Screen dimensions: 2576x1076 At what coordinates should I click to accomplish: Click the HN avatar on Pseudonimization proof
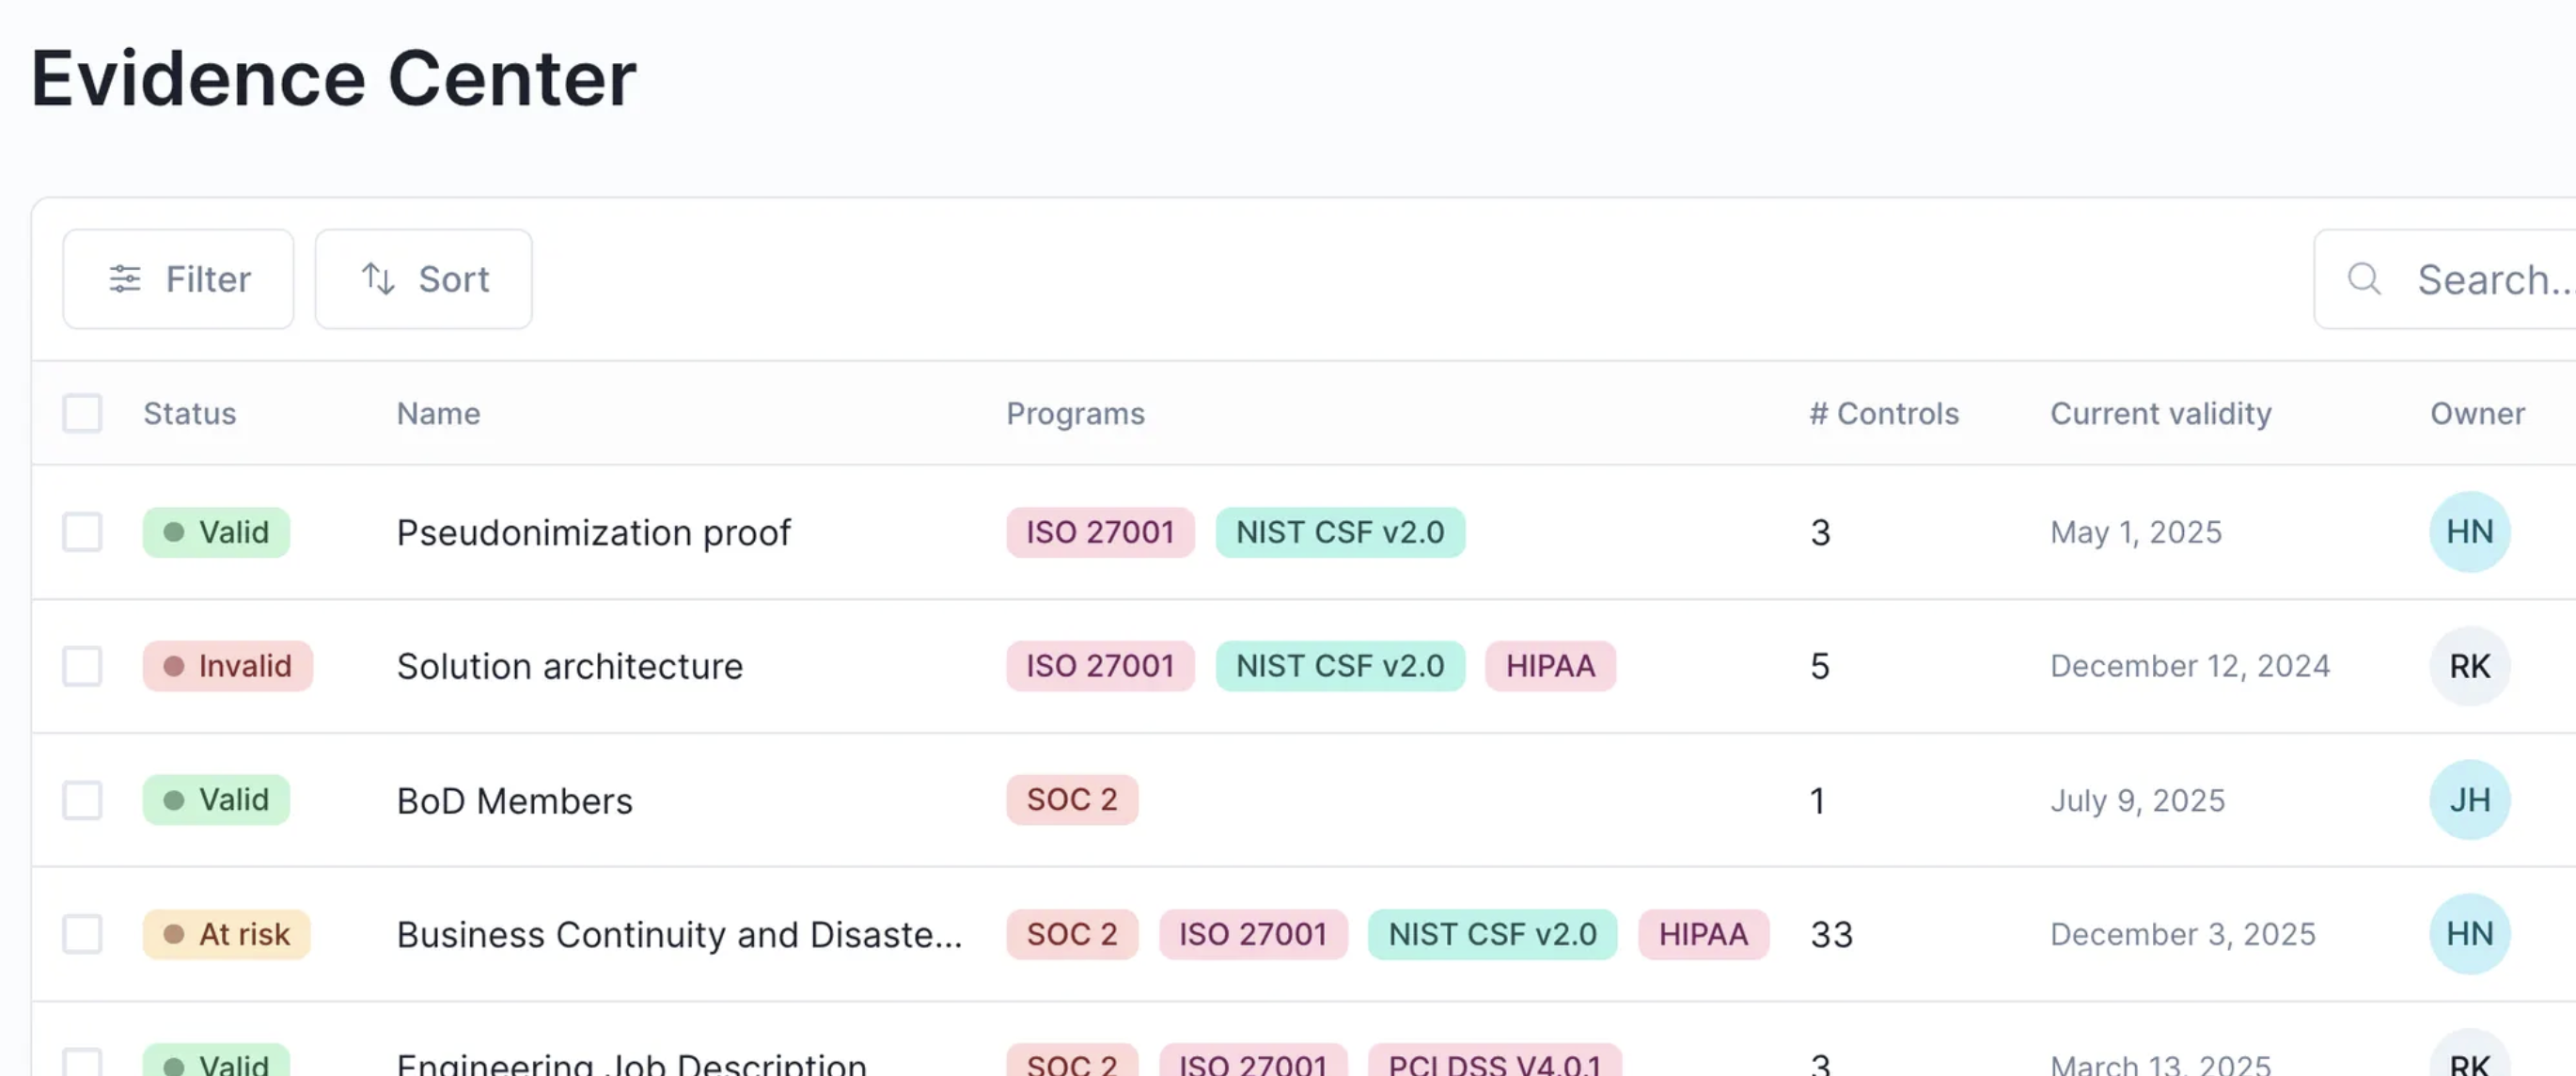(x=2469, y=532)
